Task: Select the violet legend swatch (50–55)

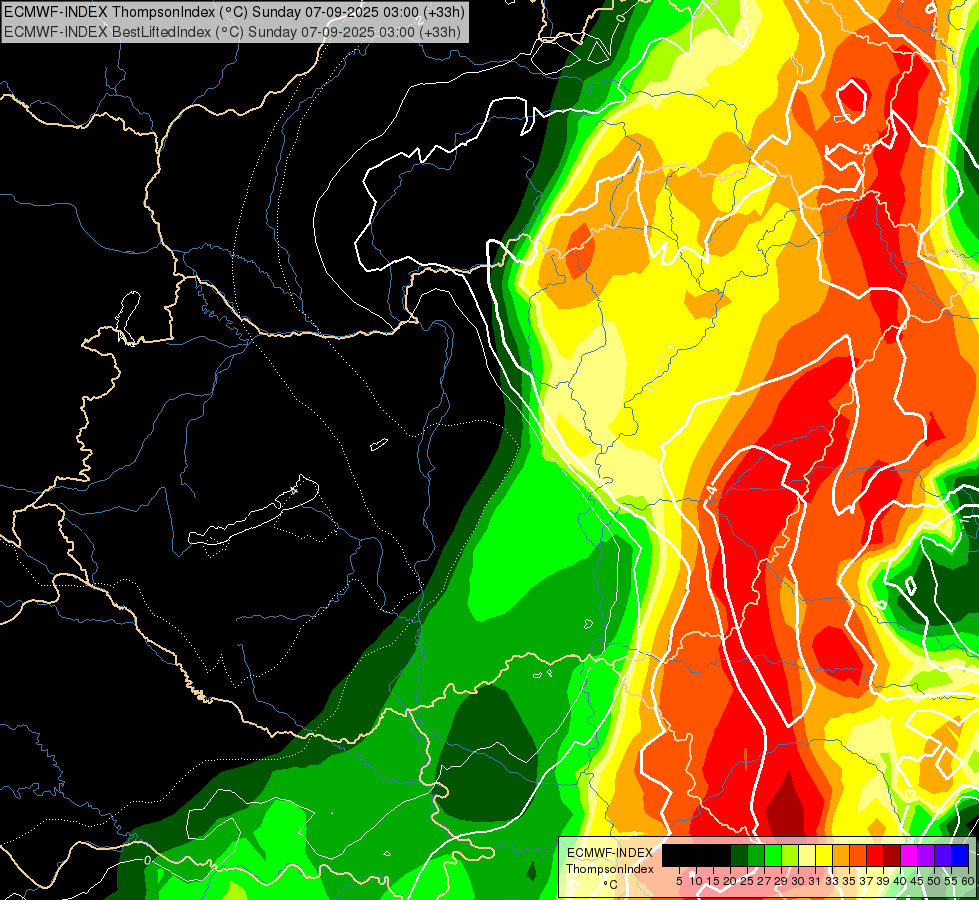Action: [943, 856]
